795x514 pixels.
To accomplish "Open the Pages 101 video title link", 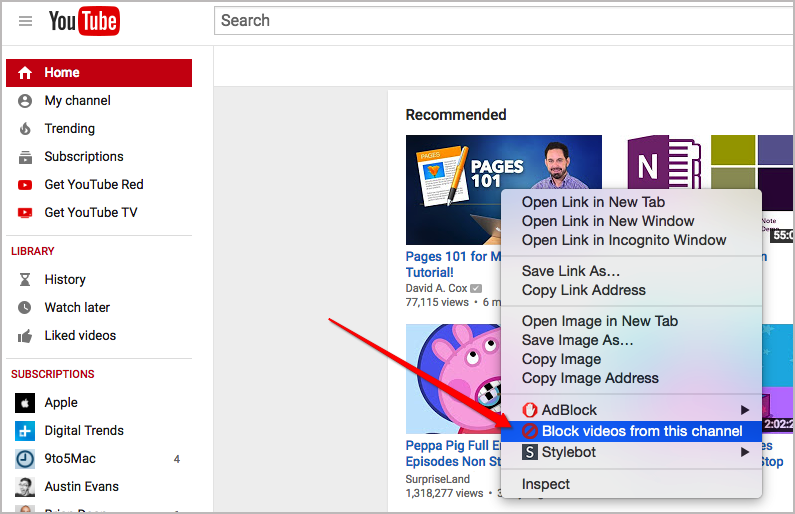I will [453, 264].
